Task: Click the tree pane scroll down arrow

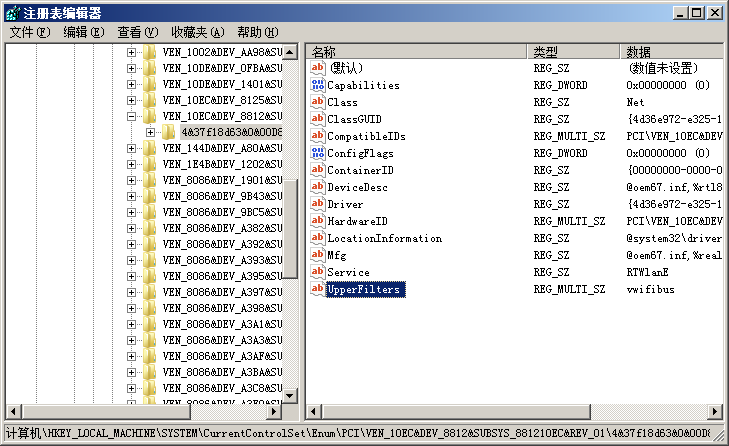Action: [290, 396]
